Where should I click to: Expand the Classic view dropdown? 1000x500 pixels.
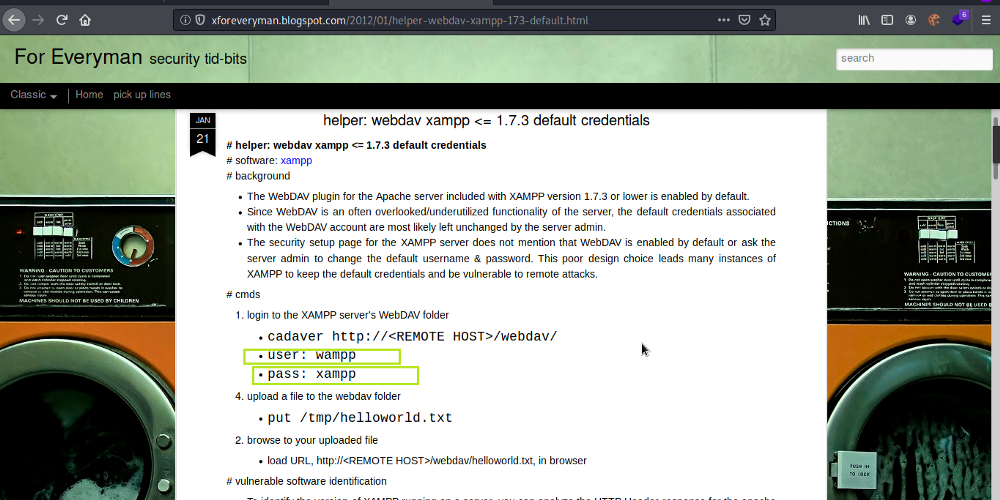pyautogui.click(x=34, y=94)
